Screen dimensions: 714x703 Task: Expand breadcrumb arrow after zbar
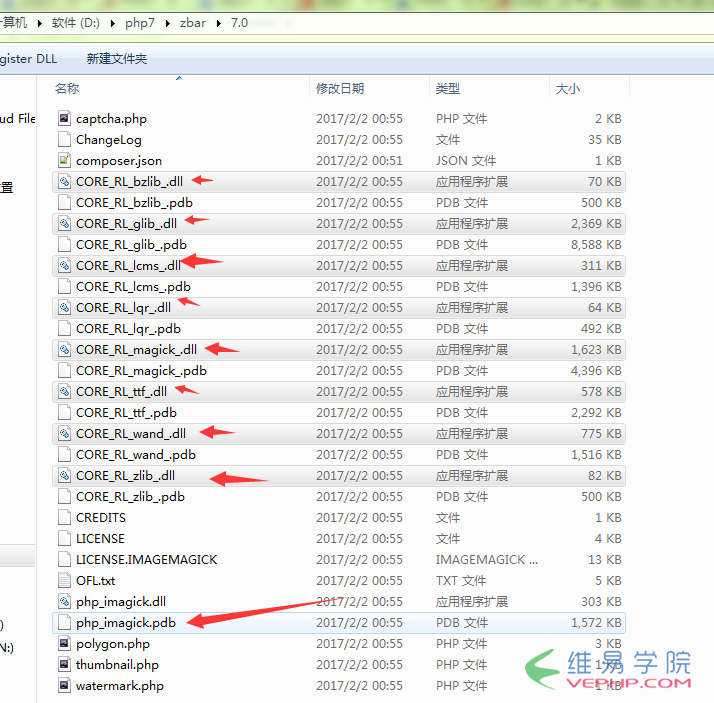[x=219, y=23]
